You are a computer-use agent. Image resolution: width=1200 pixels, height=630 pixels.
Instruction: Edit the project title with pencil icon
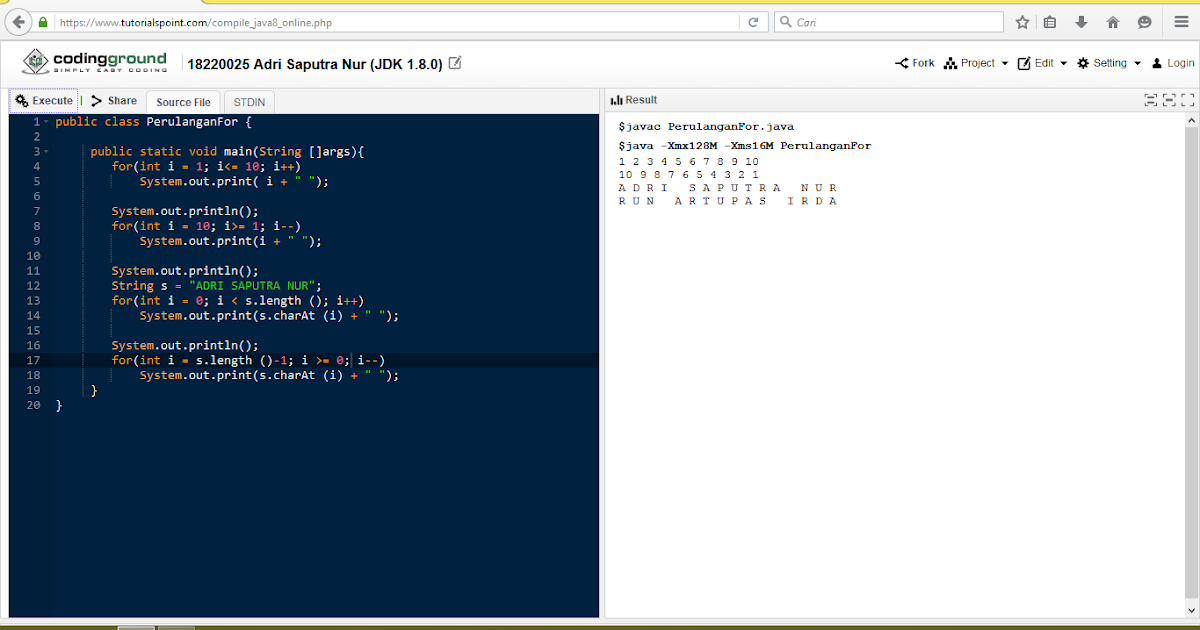[x=455, y=63]
